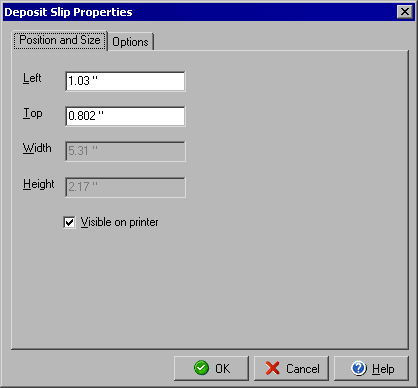Click the Top field label
The height and width of the screenshot is (388, 418).
click(x=33, y=113)
